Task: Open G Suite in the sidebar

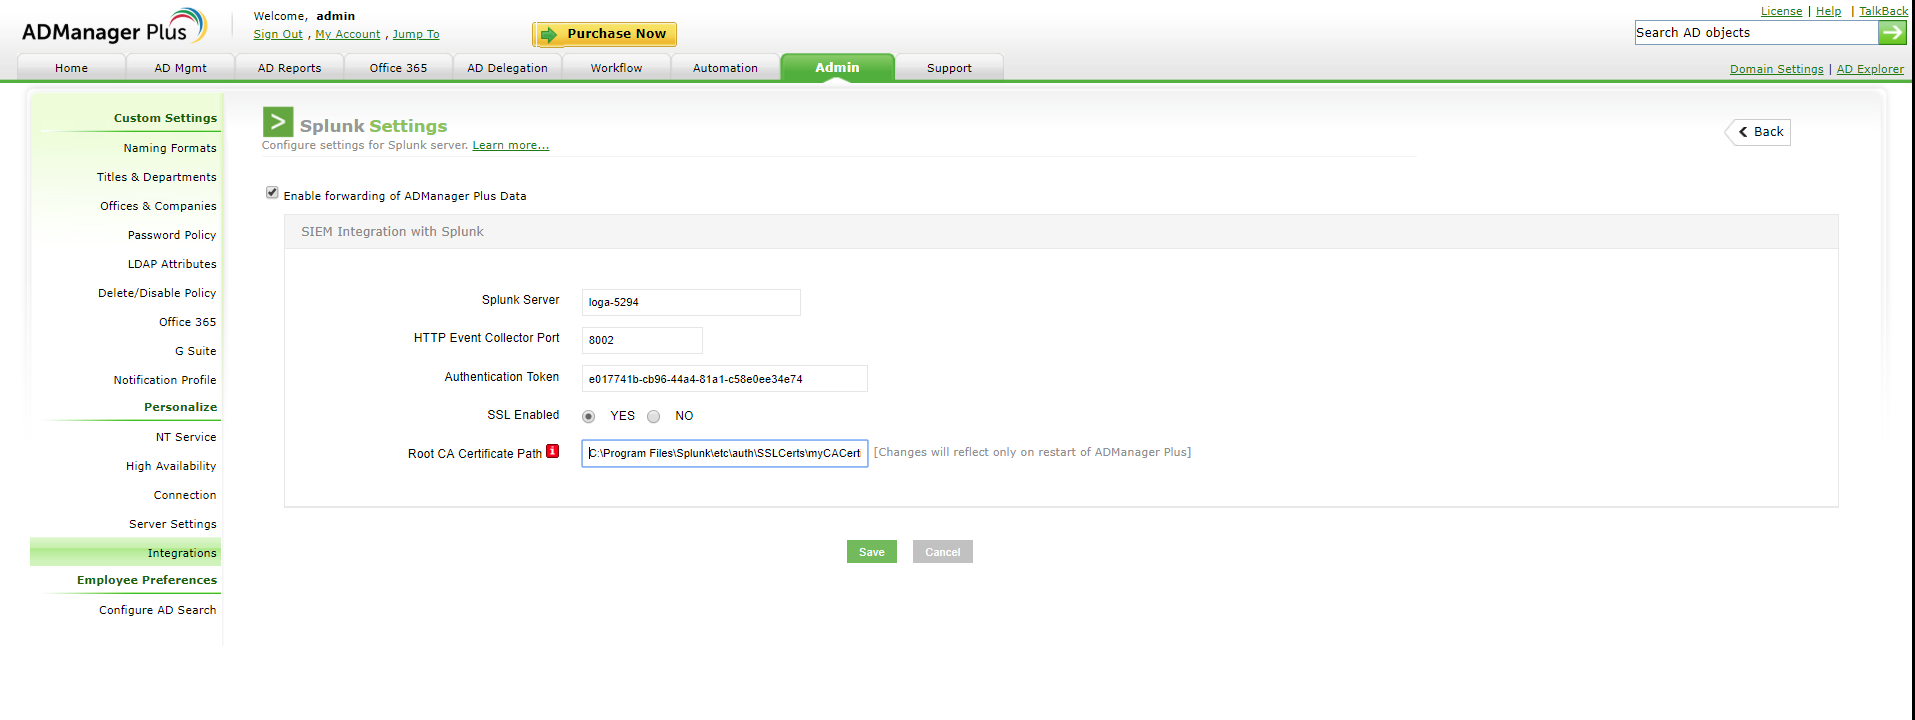Action: (195, 351)
